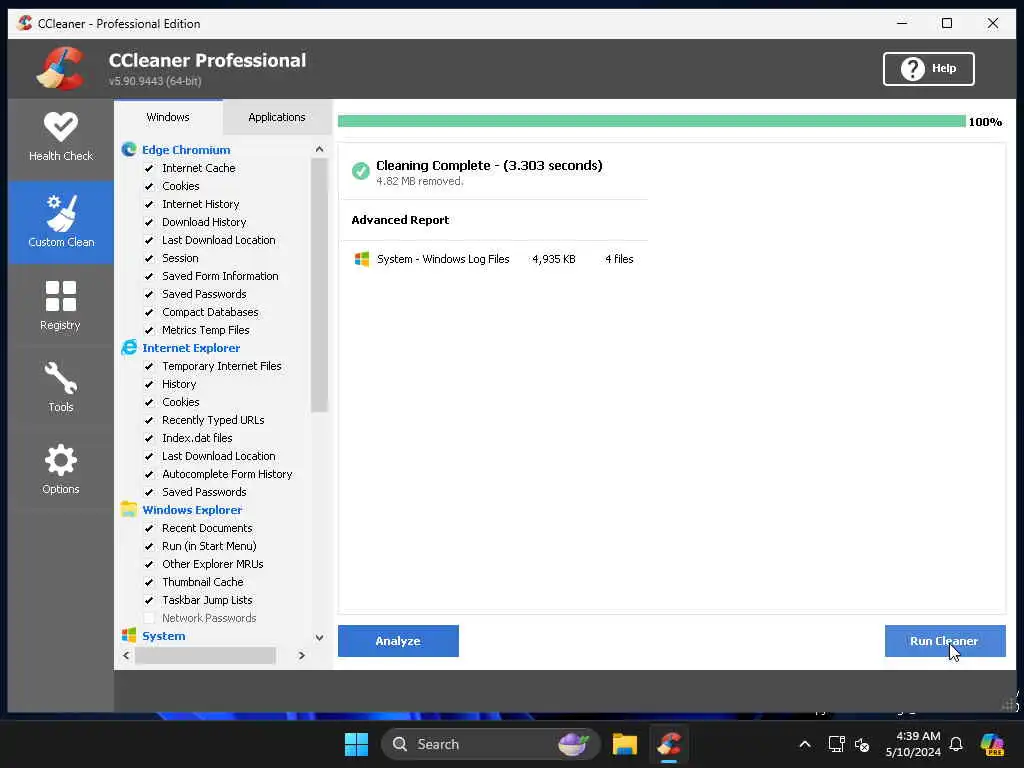
Task: Open File Explorer from the taskbar
Action: 624,744
